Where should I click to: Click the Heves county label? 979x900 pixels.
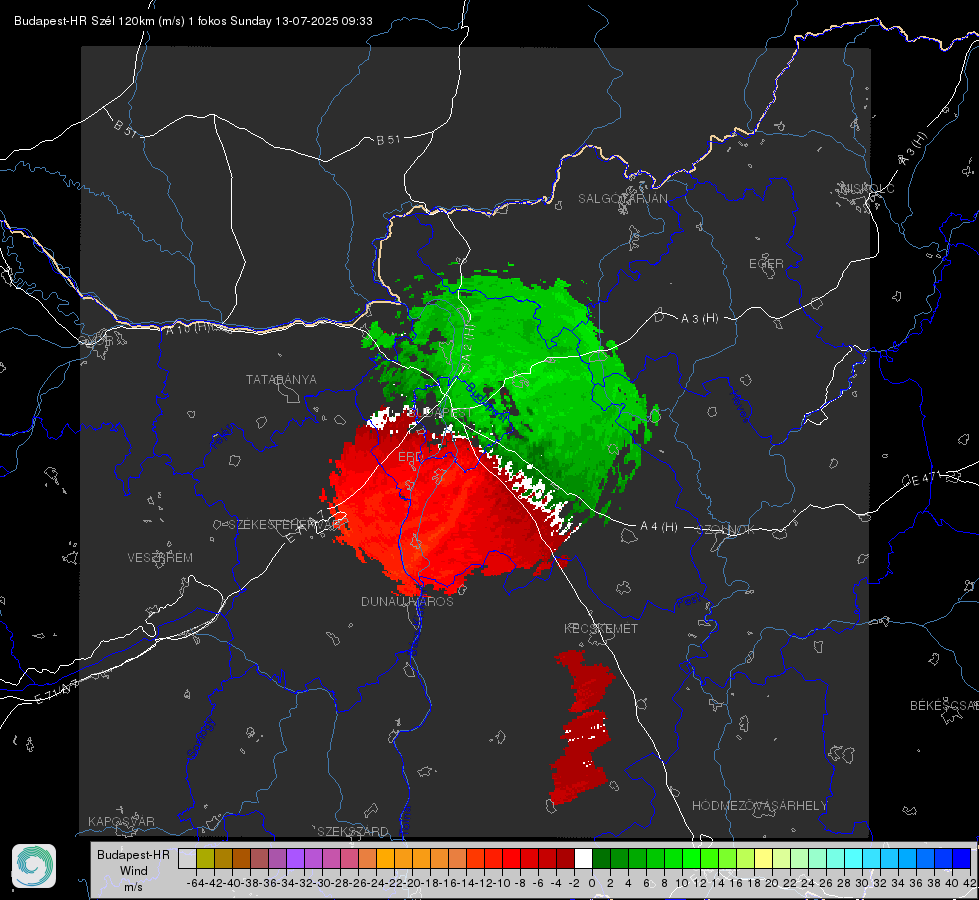click(x=739, y=406)
